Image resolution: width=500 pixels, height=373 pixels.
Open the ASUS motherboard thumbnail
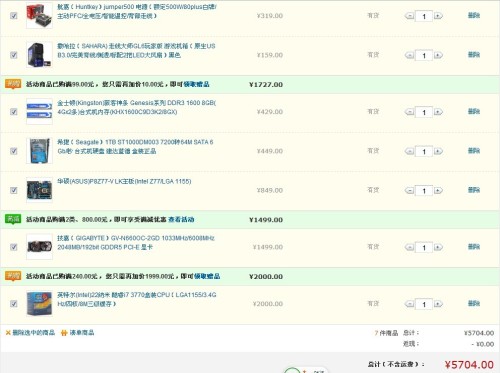(x=39, y=190)
